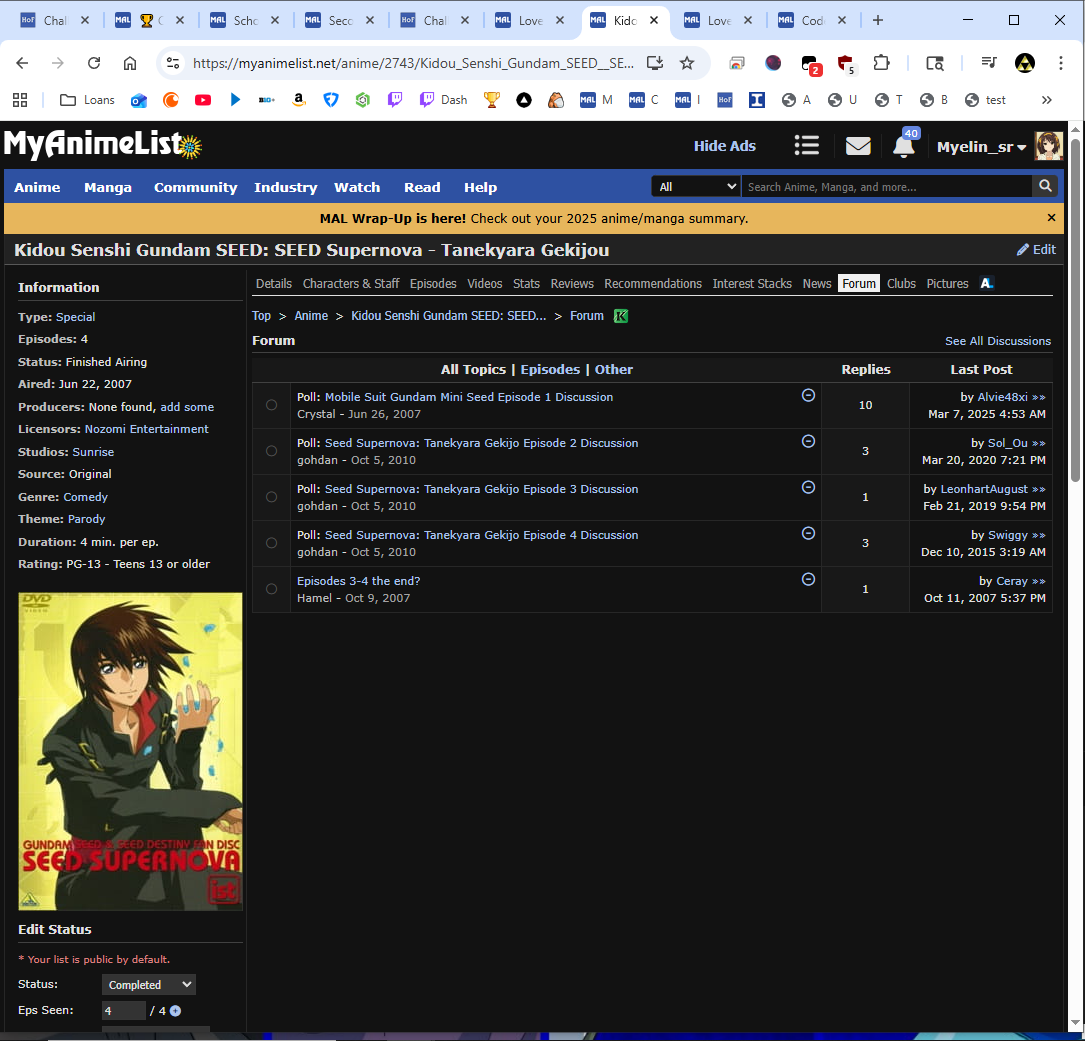Open the Manga nav menu

click(x=108, y=187)
